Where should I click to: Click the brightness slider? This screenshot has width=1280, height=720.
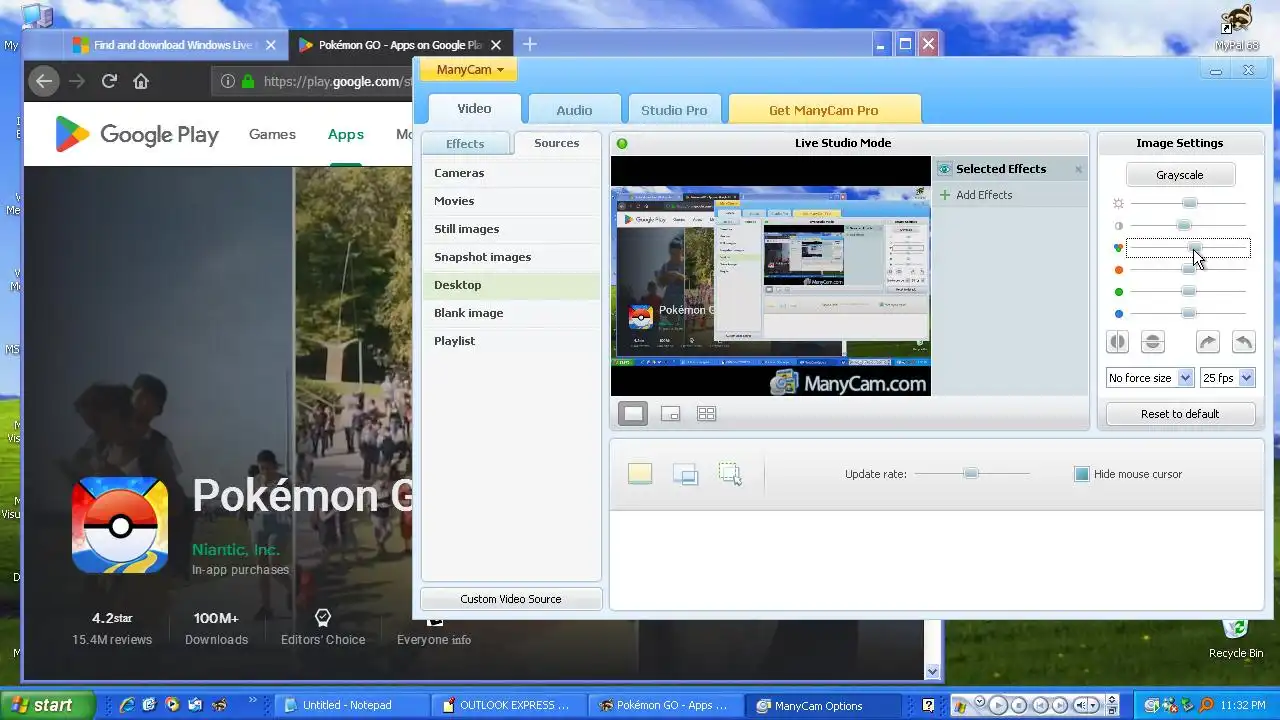(x=1188, y=204)
